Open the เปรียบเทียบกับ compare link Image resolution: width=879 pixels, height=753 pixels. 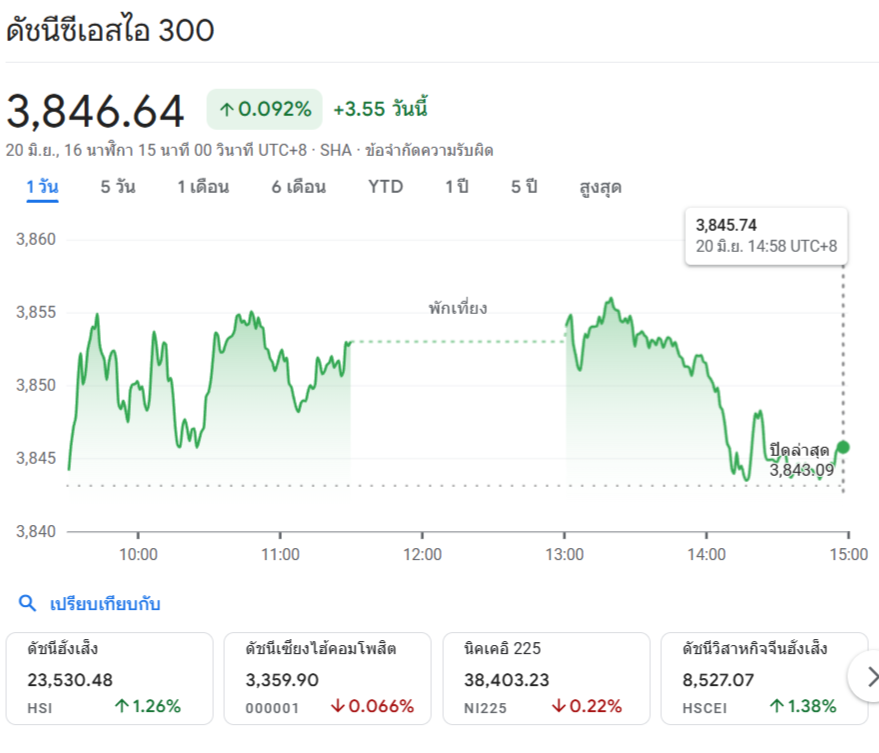105,604
